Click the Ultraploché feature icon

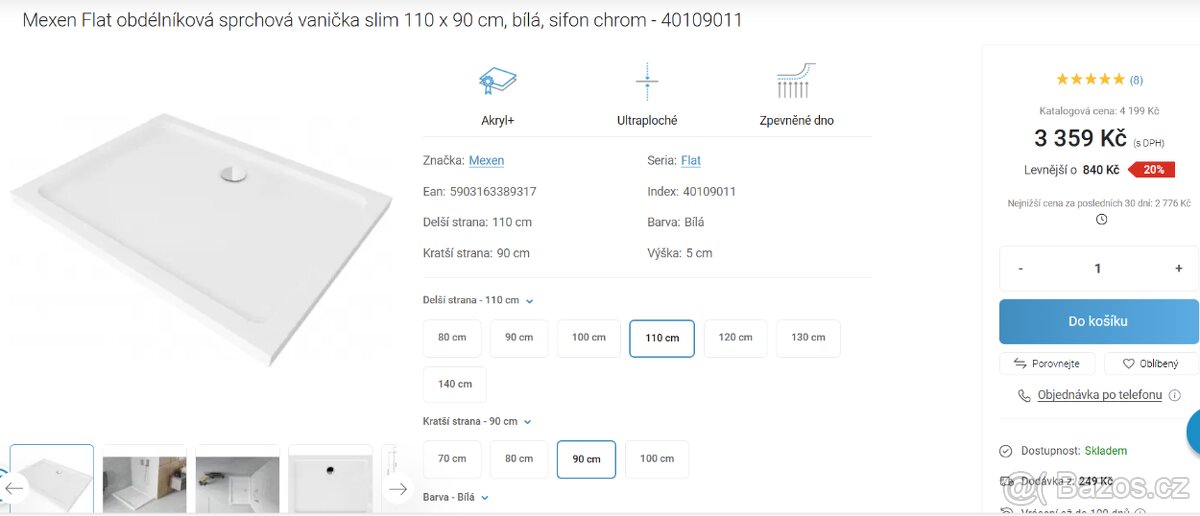647,82
